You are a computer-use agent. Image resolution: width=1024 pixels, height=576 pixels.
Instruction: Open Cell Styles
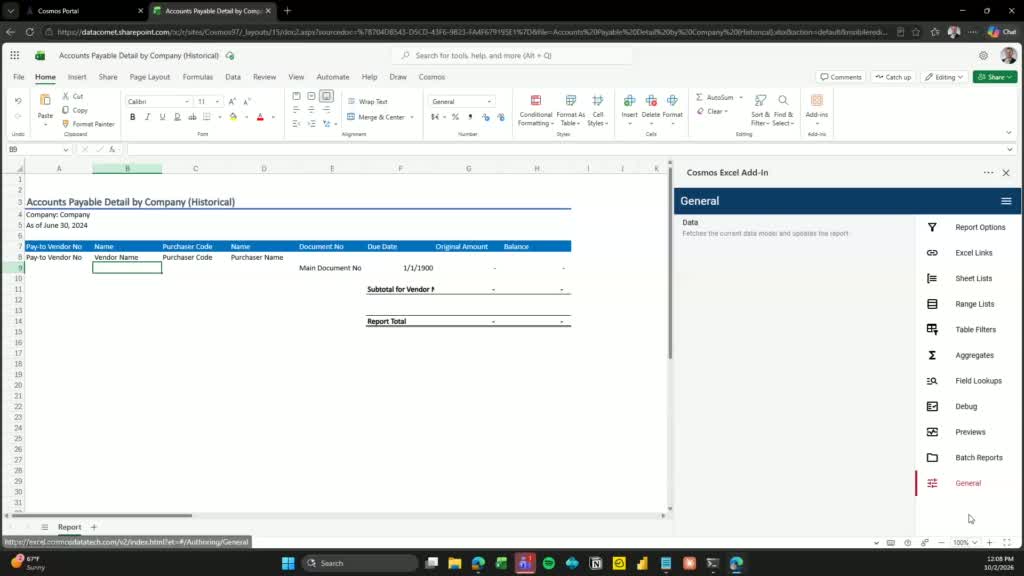point(598,110)
